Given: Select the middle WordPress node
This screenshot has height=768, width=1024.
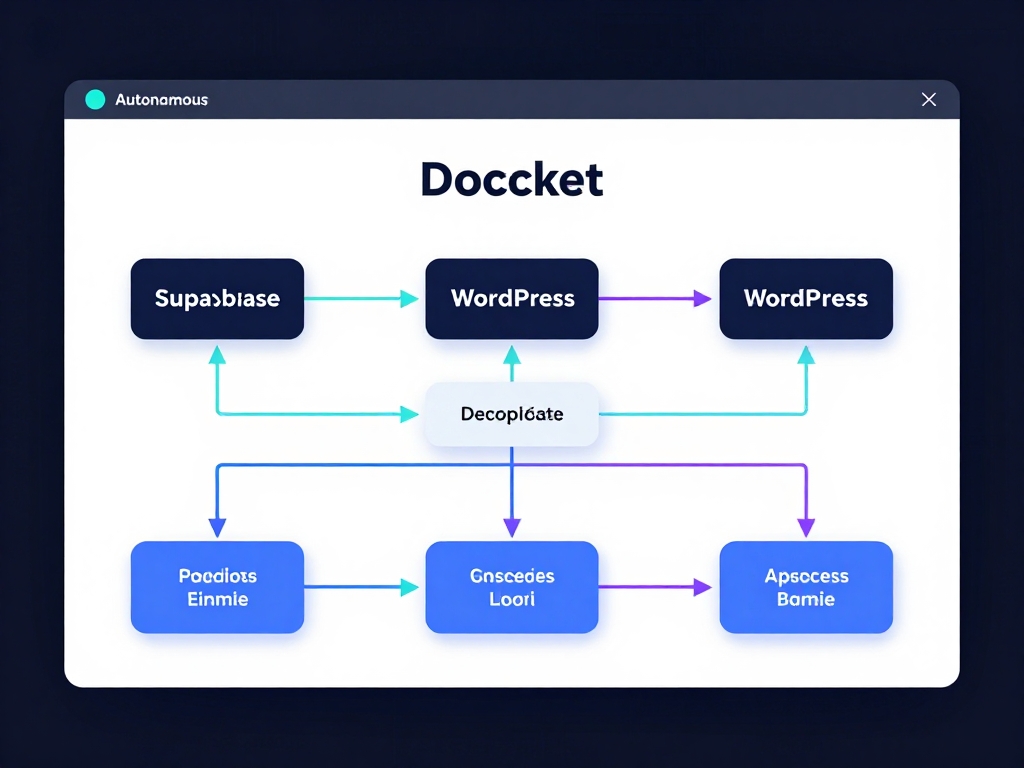Looking at the screenshot, I should click(x=511, y=298).
